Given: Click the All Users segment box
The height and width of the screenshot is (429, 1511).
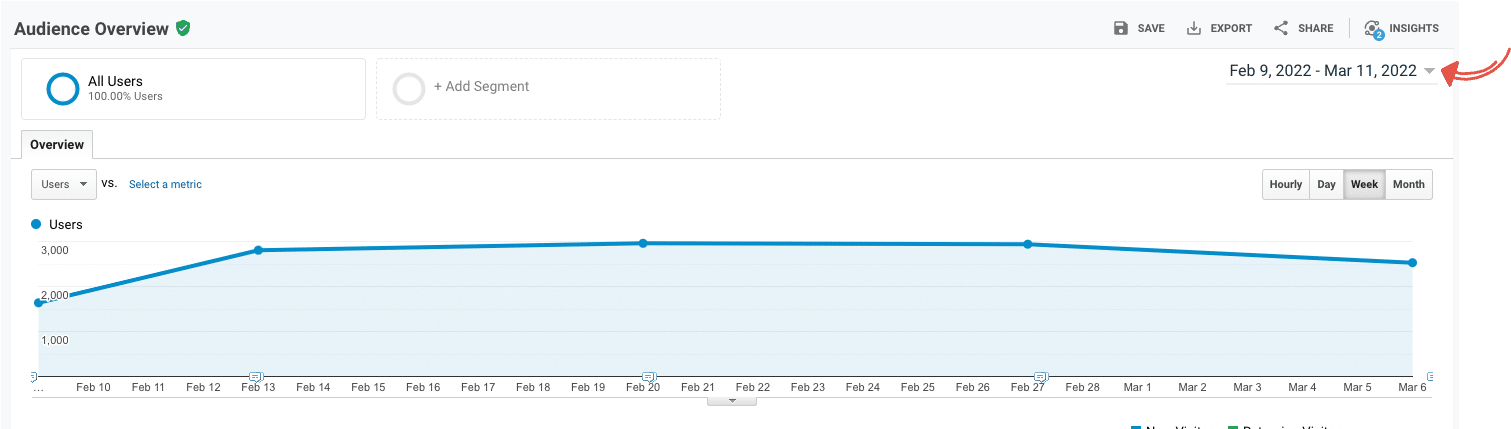Looking at the screenshot, I should 193,89.
